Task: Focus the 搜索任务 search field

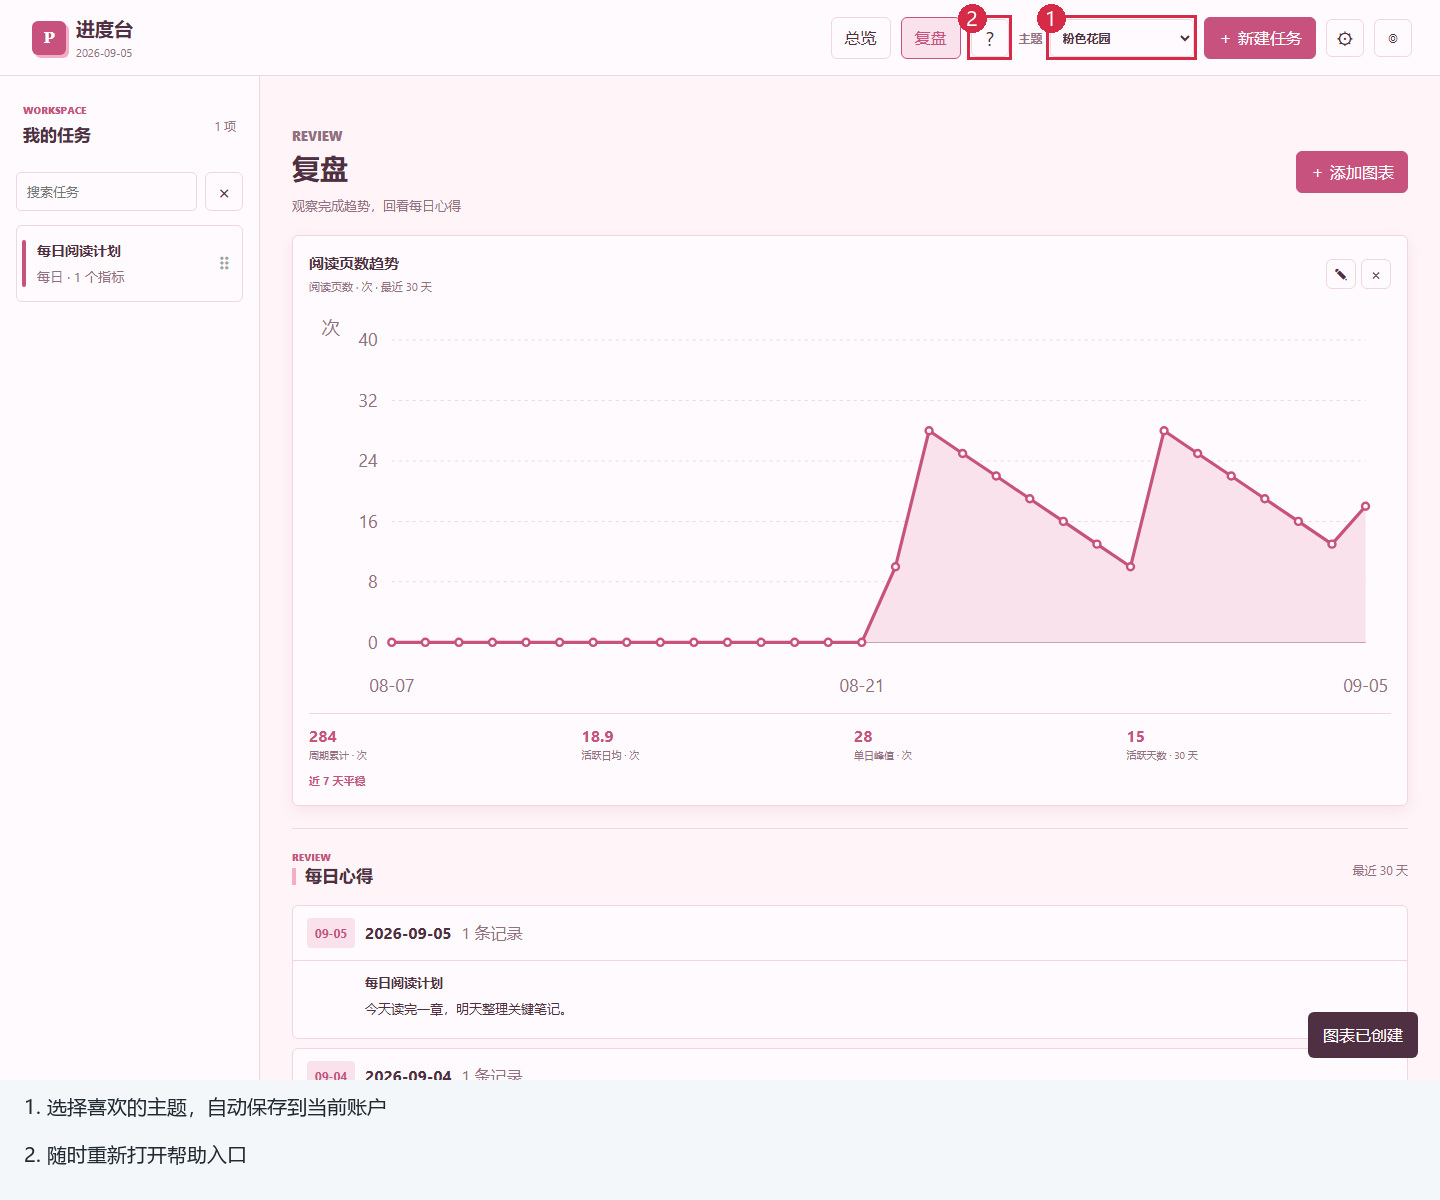Action: click(x=106, y=192)
